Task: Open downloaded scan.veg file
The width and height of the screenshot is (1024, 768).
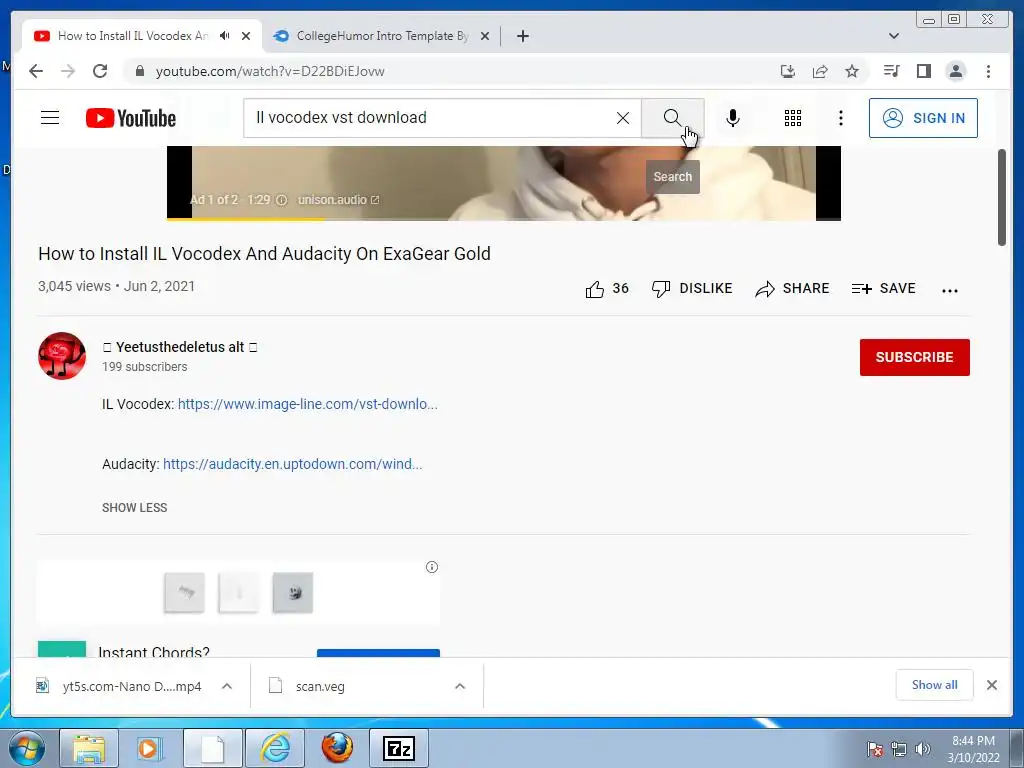Action: [x=307, y=686]
